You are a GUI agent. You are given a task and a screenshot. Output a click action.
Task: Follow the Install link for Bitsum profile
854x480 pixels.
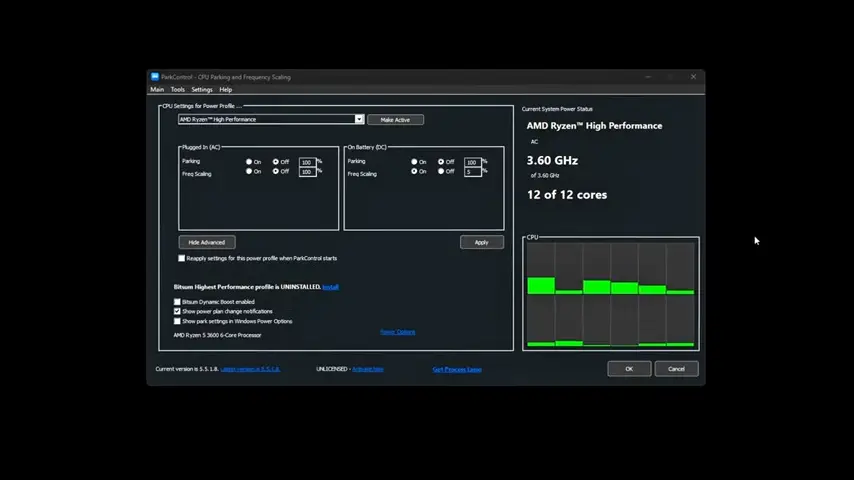pyautogui.click(x=330, y=287)
